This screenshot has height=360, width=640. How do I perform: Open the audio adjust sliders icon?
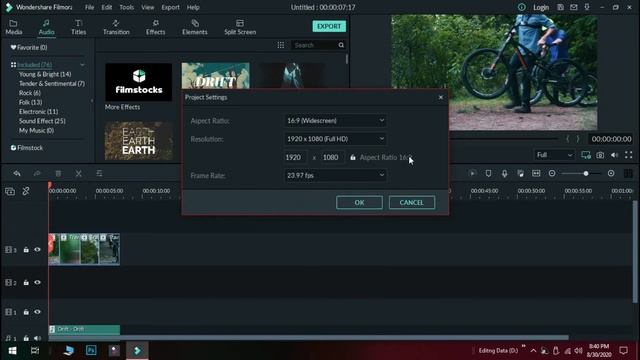pos(99,173)
